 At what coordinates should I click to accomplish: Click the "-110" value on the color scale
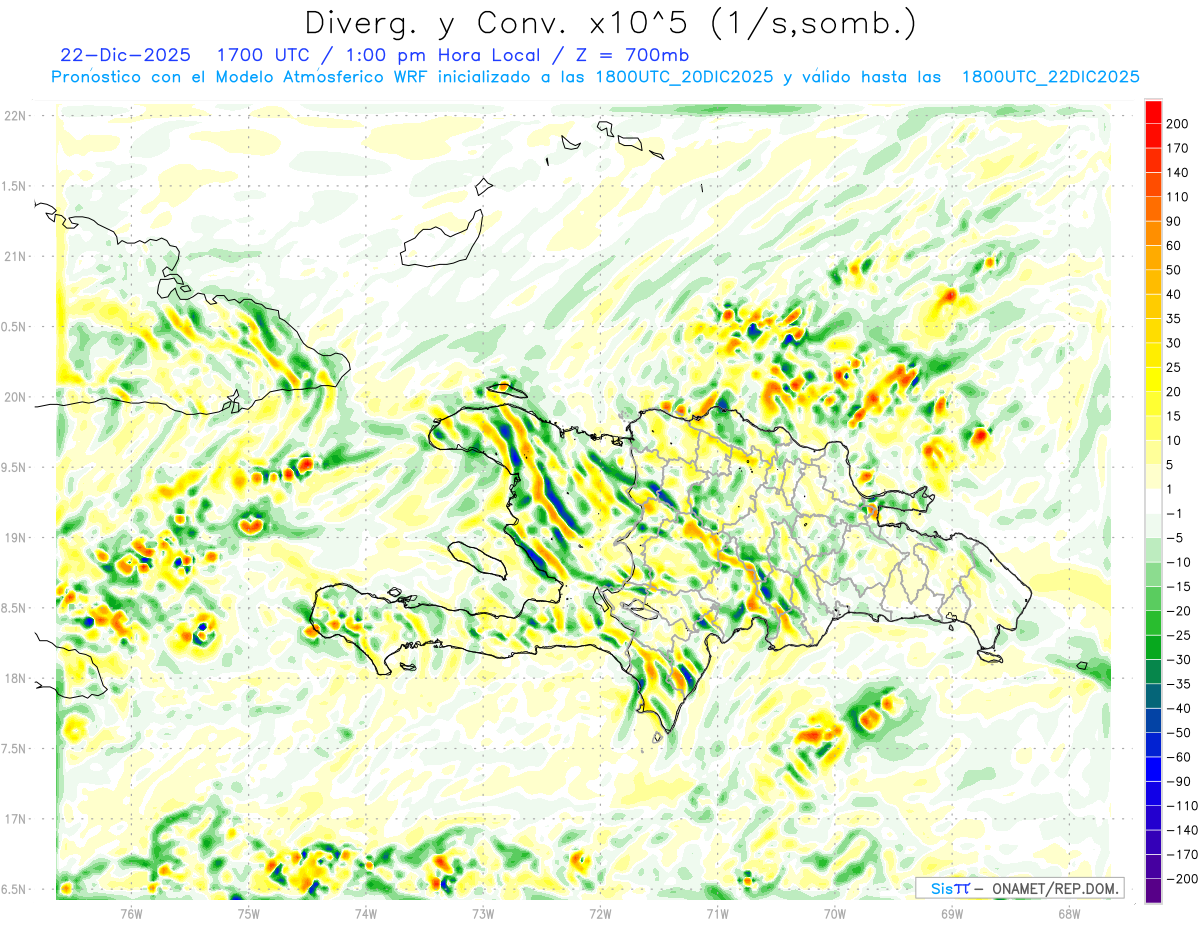[x=1183, y=806]
